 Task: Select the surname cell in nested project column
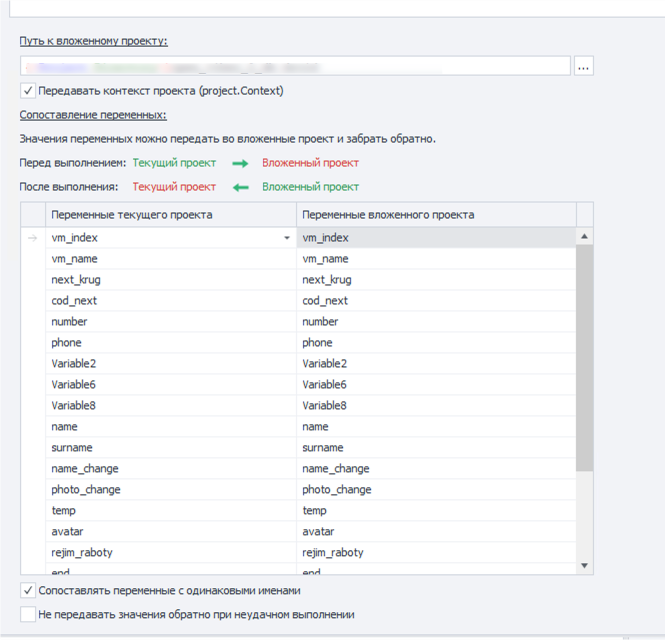pyautogui.click(x=436, y=448)
